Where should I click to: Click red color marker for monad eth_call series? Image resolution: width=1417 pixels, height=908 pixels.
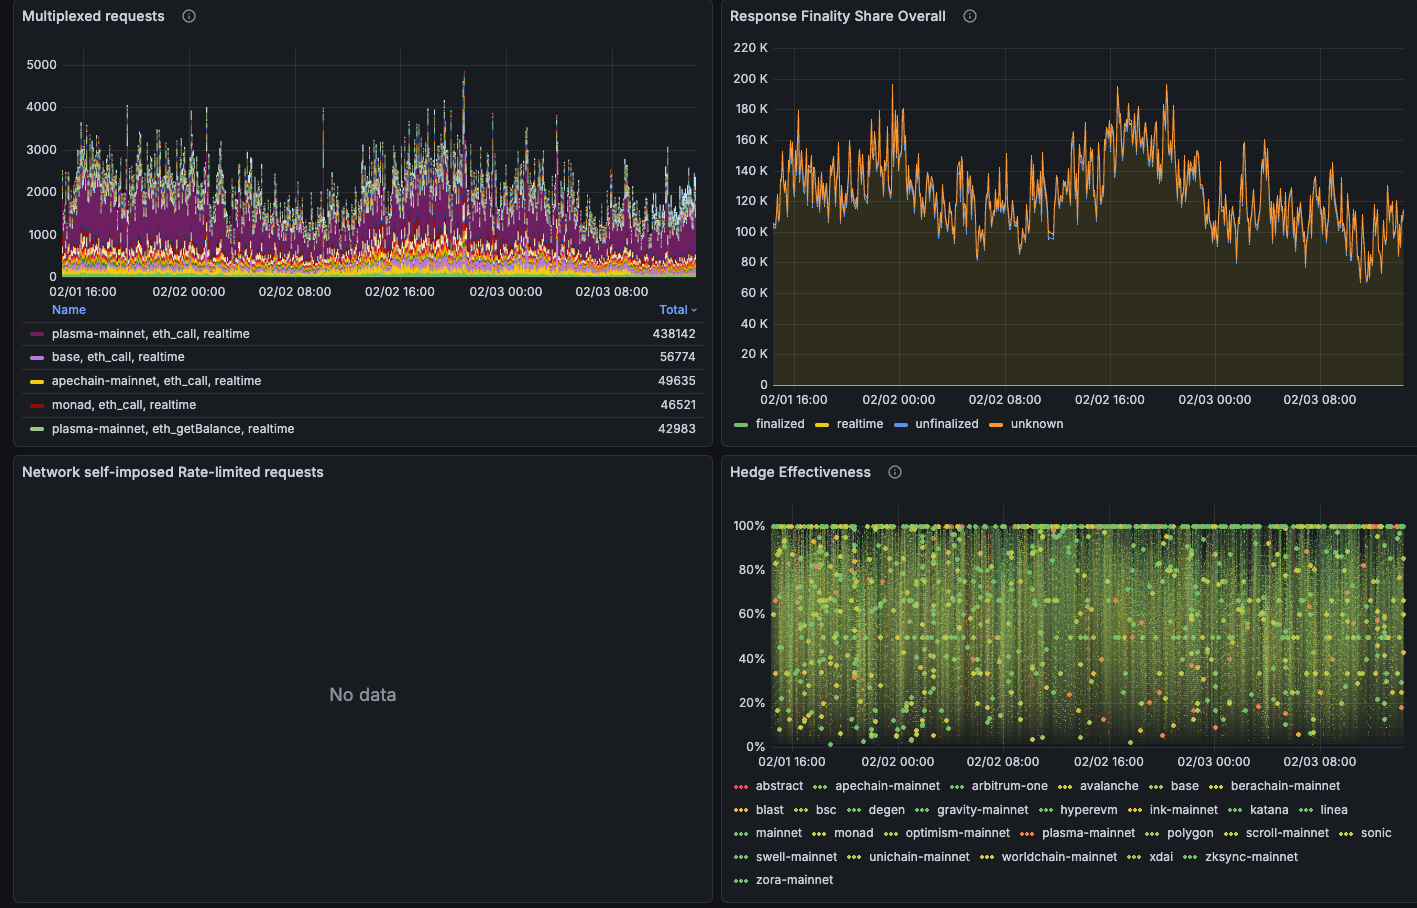(39, 405)
